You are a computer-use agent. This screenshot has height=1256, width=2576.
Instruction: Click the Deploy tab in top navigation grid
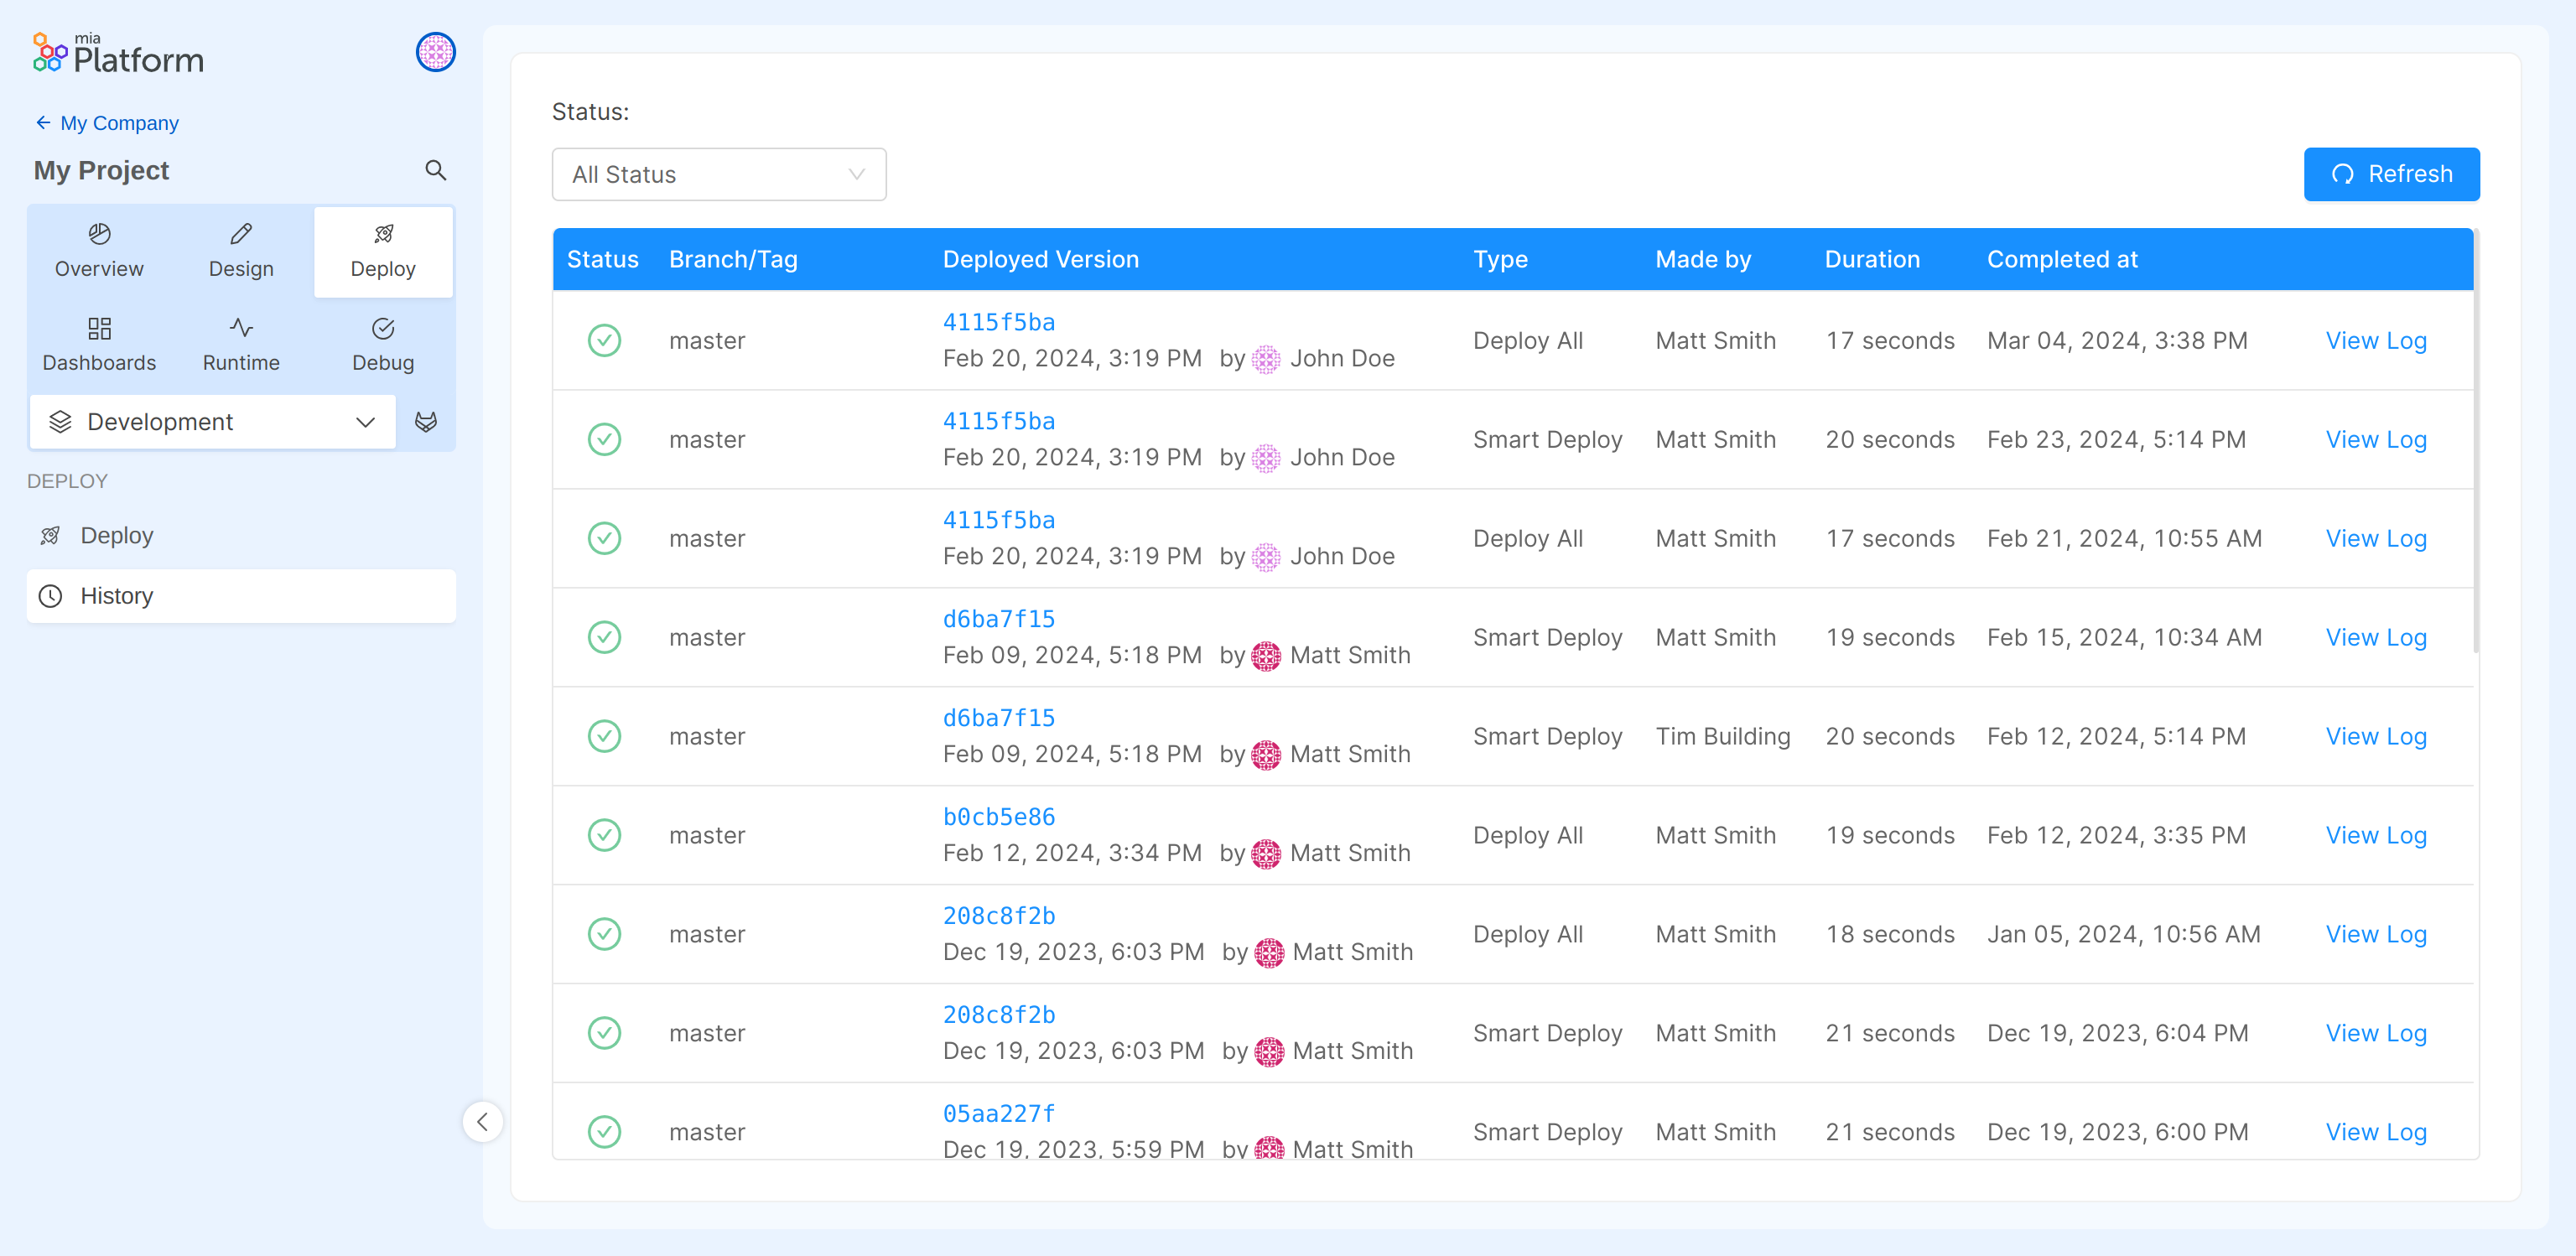(383, 251)
